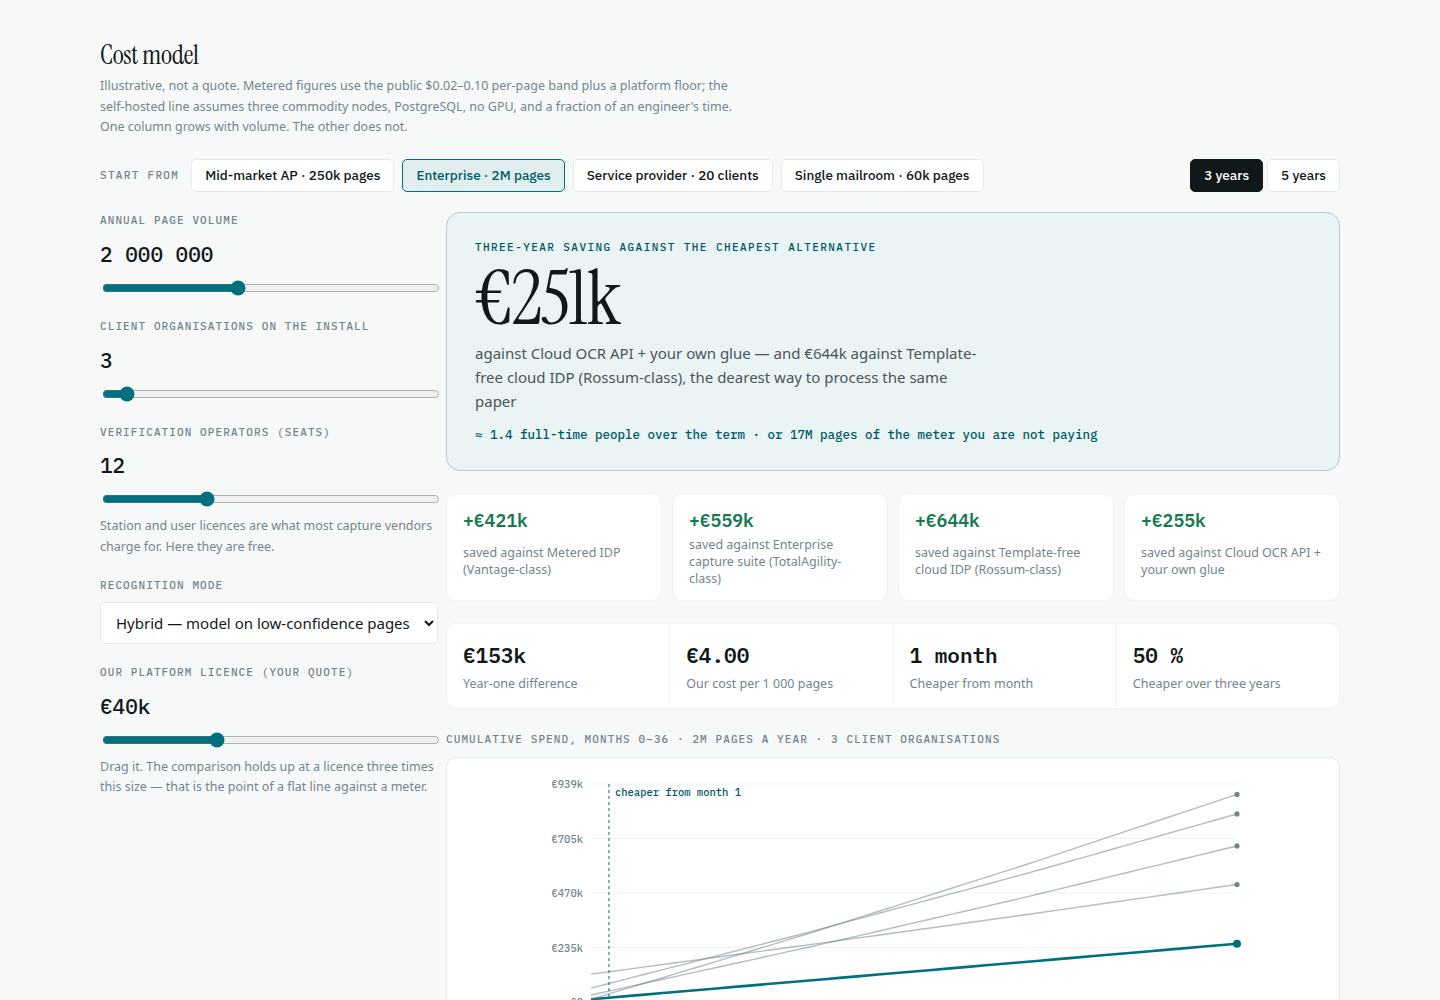Click the seats value 12
Screen dimensions: 1440x1000
coord(112,466)
